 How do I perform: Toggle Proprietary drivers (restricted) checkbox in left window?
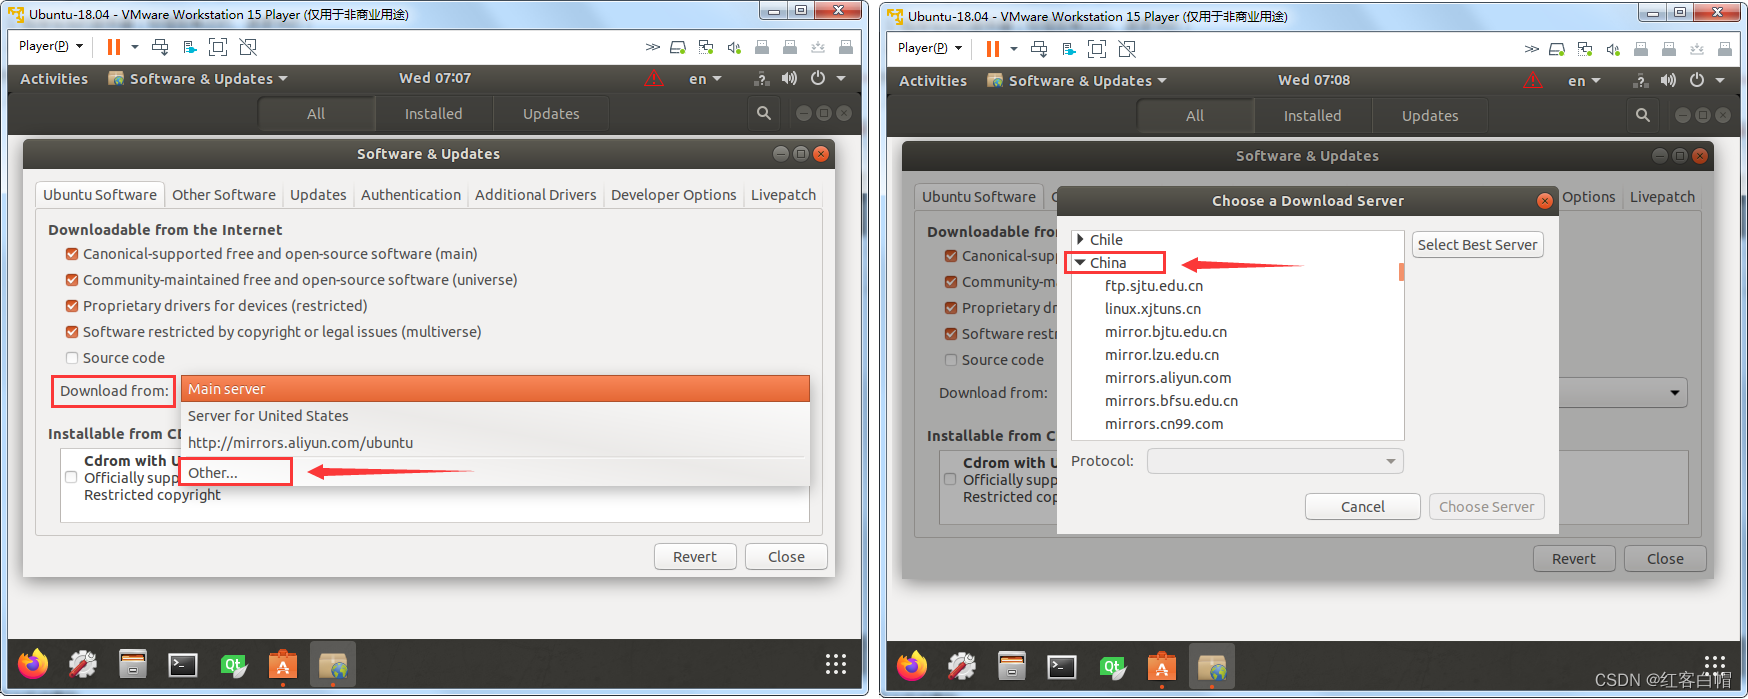[x=72, y=306]
